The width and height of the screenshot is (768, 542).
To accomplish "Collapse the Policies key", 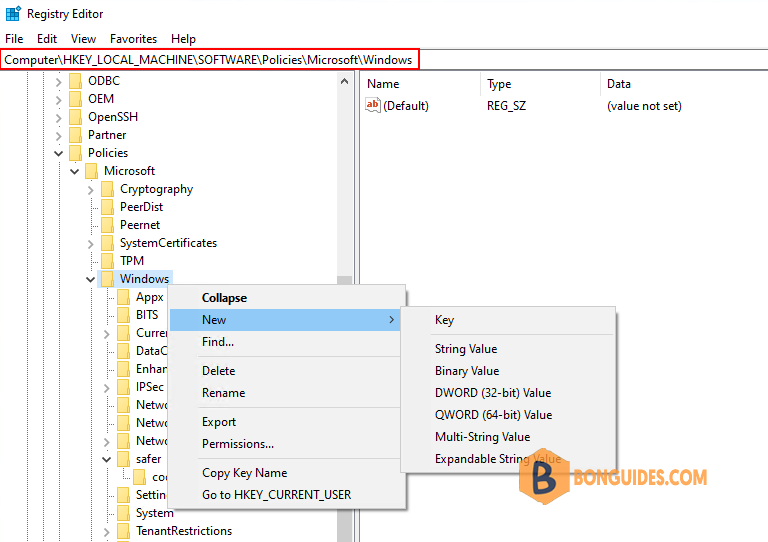I will click(x=58, y=154).
